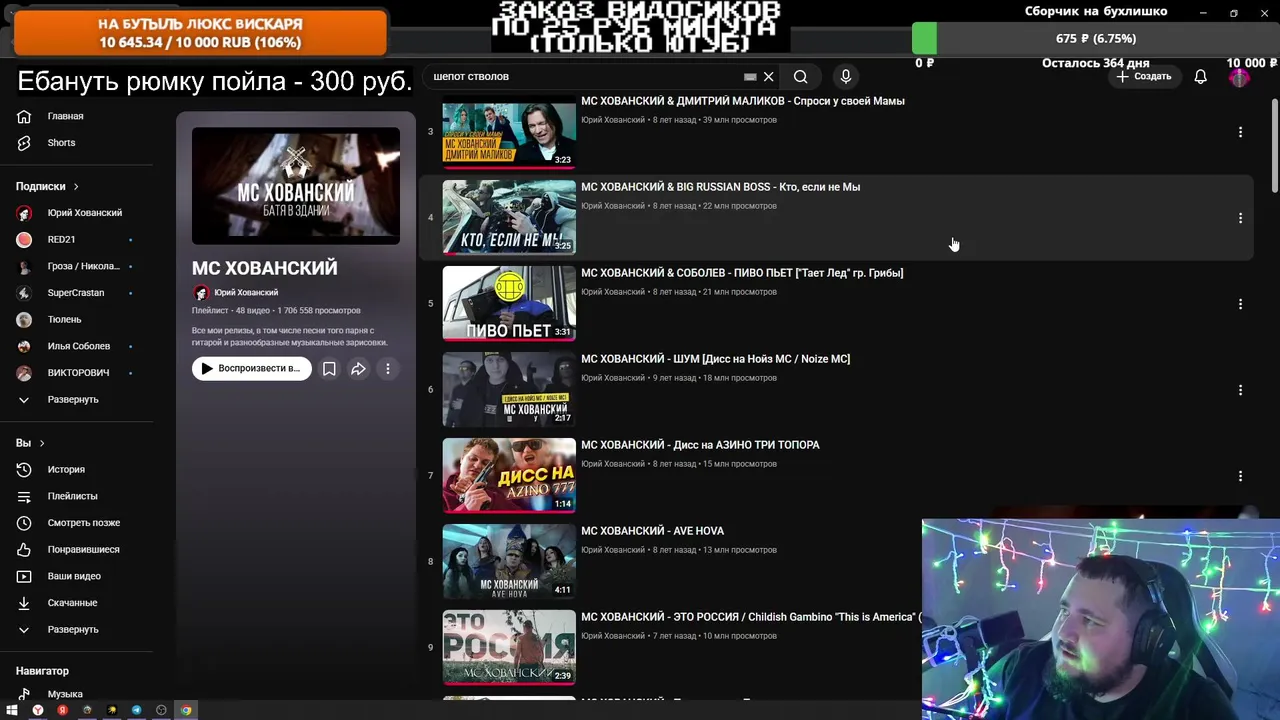Play the 'ПИВО ПЬЕТ' thumbnail
The width and height of the screenshot is (1280, 720).
pos(509,304)
